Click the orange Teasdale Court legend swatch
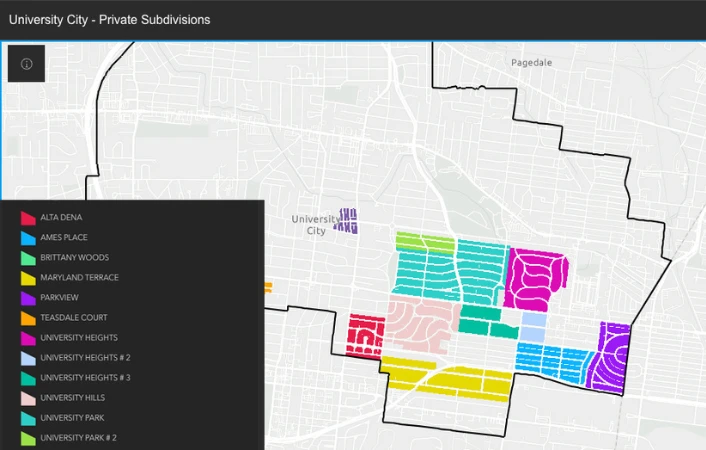This screenshot has height=450, width=706. click(x=28, y=318)
